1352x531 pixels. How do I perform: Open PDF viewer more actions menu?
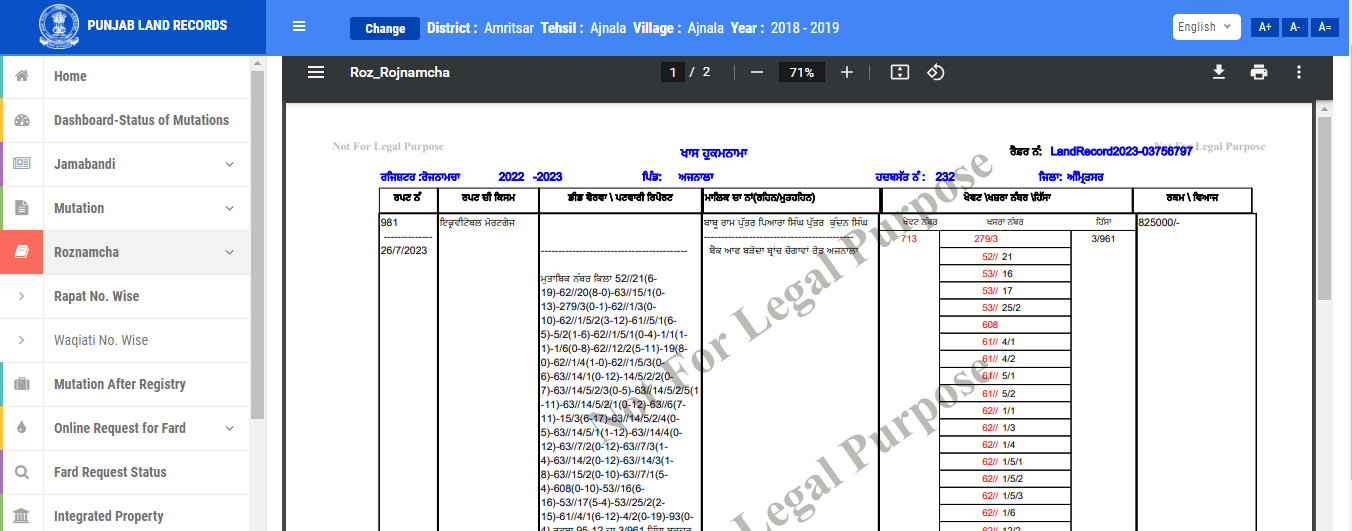1299,72
